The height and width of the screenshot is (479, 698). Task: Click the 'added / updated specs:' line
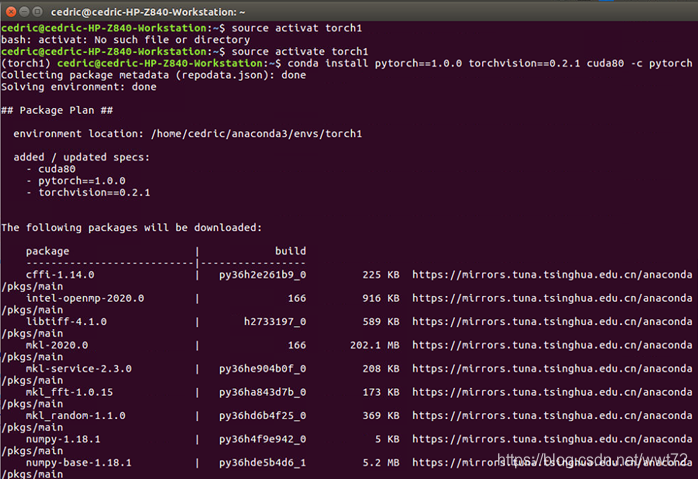(81, 157)
